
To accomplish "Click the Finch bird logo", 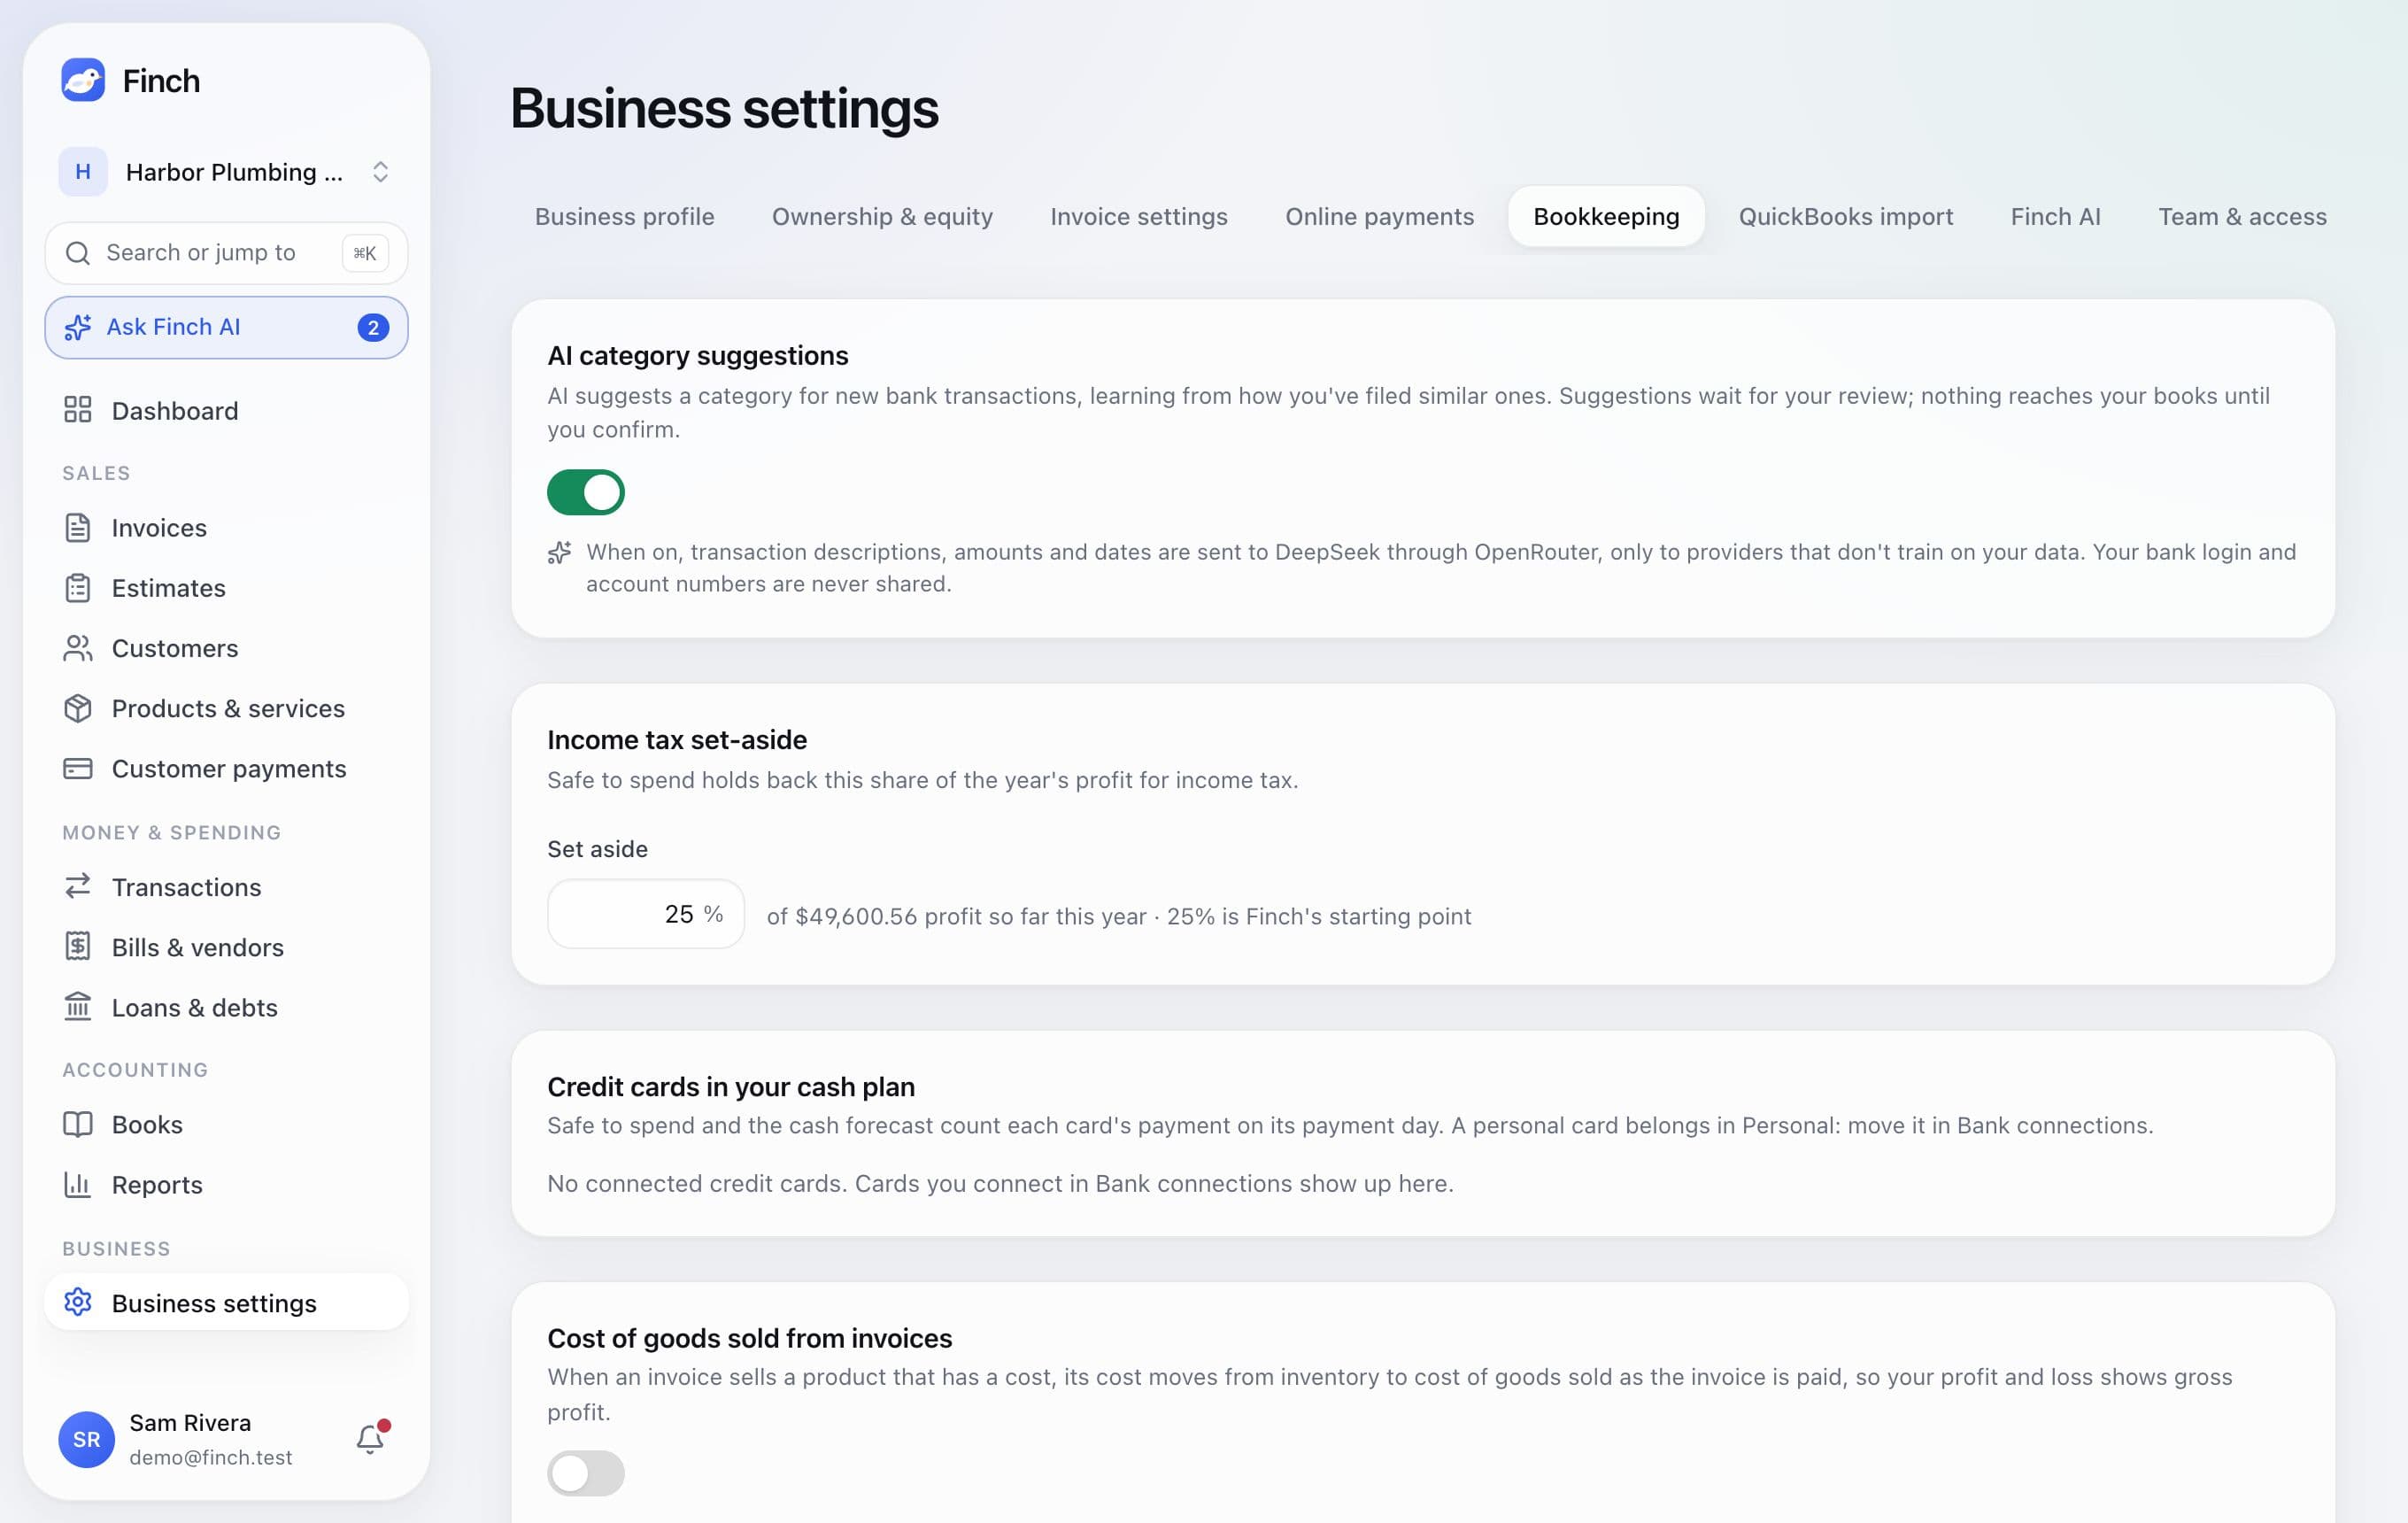I will (83, 80).
